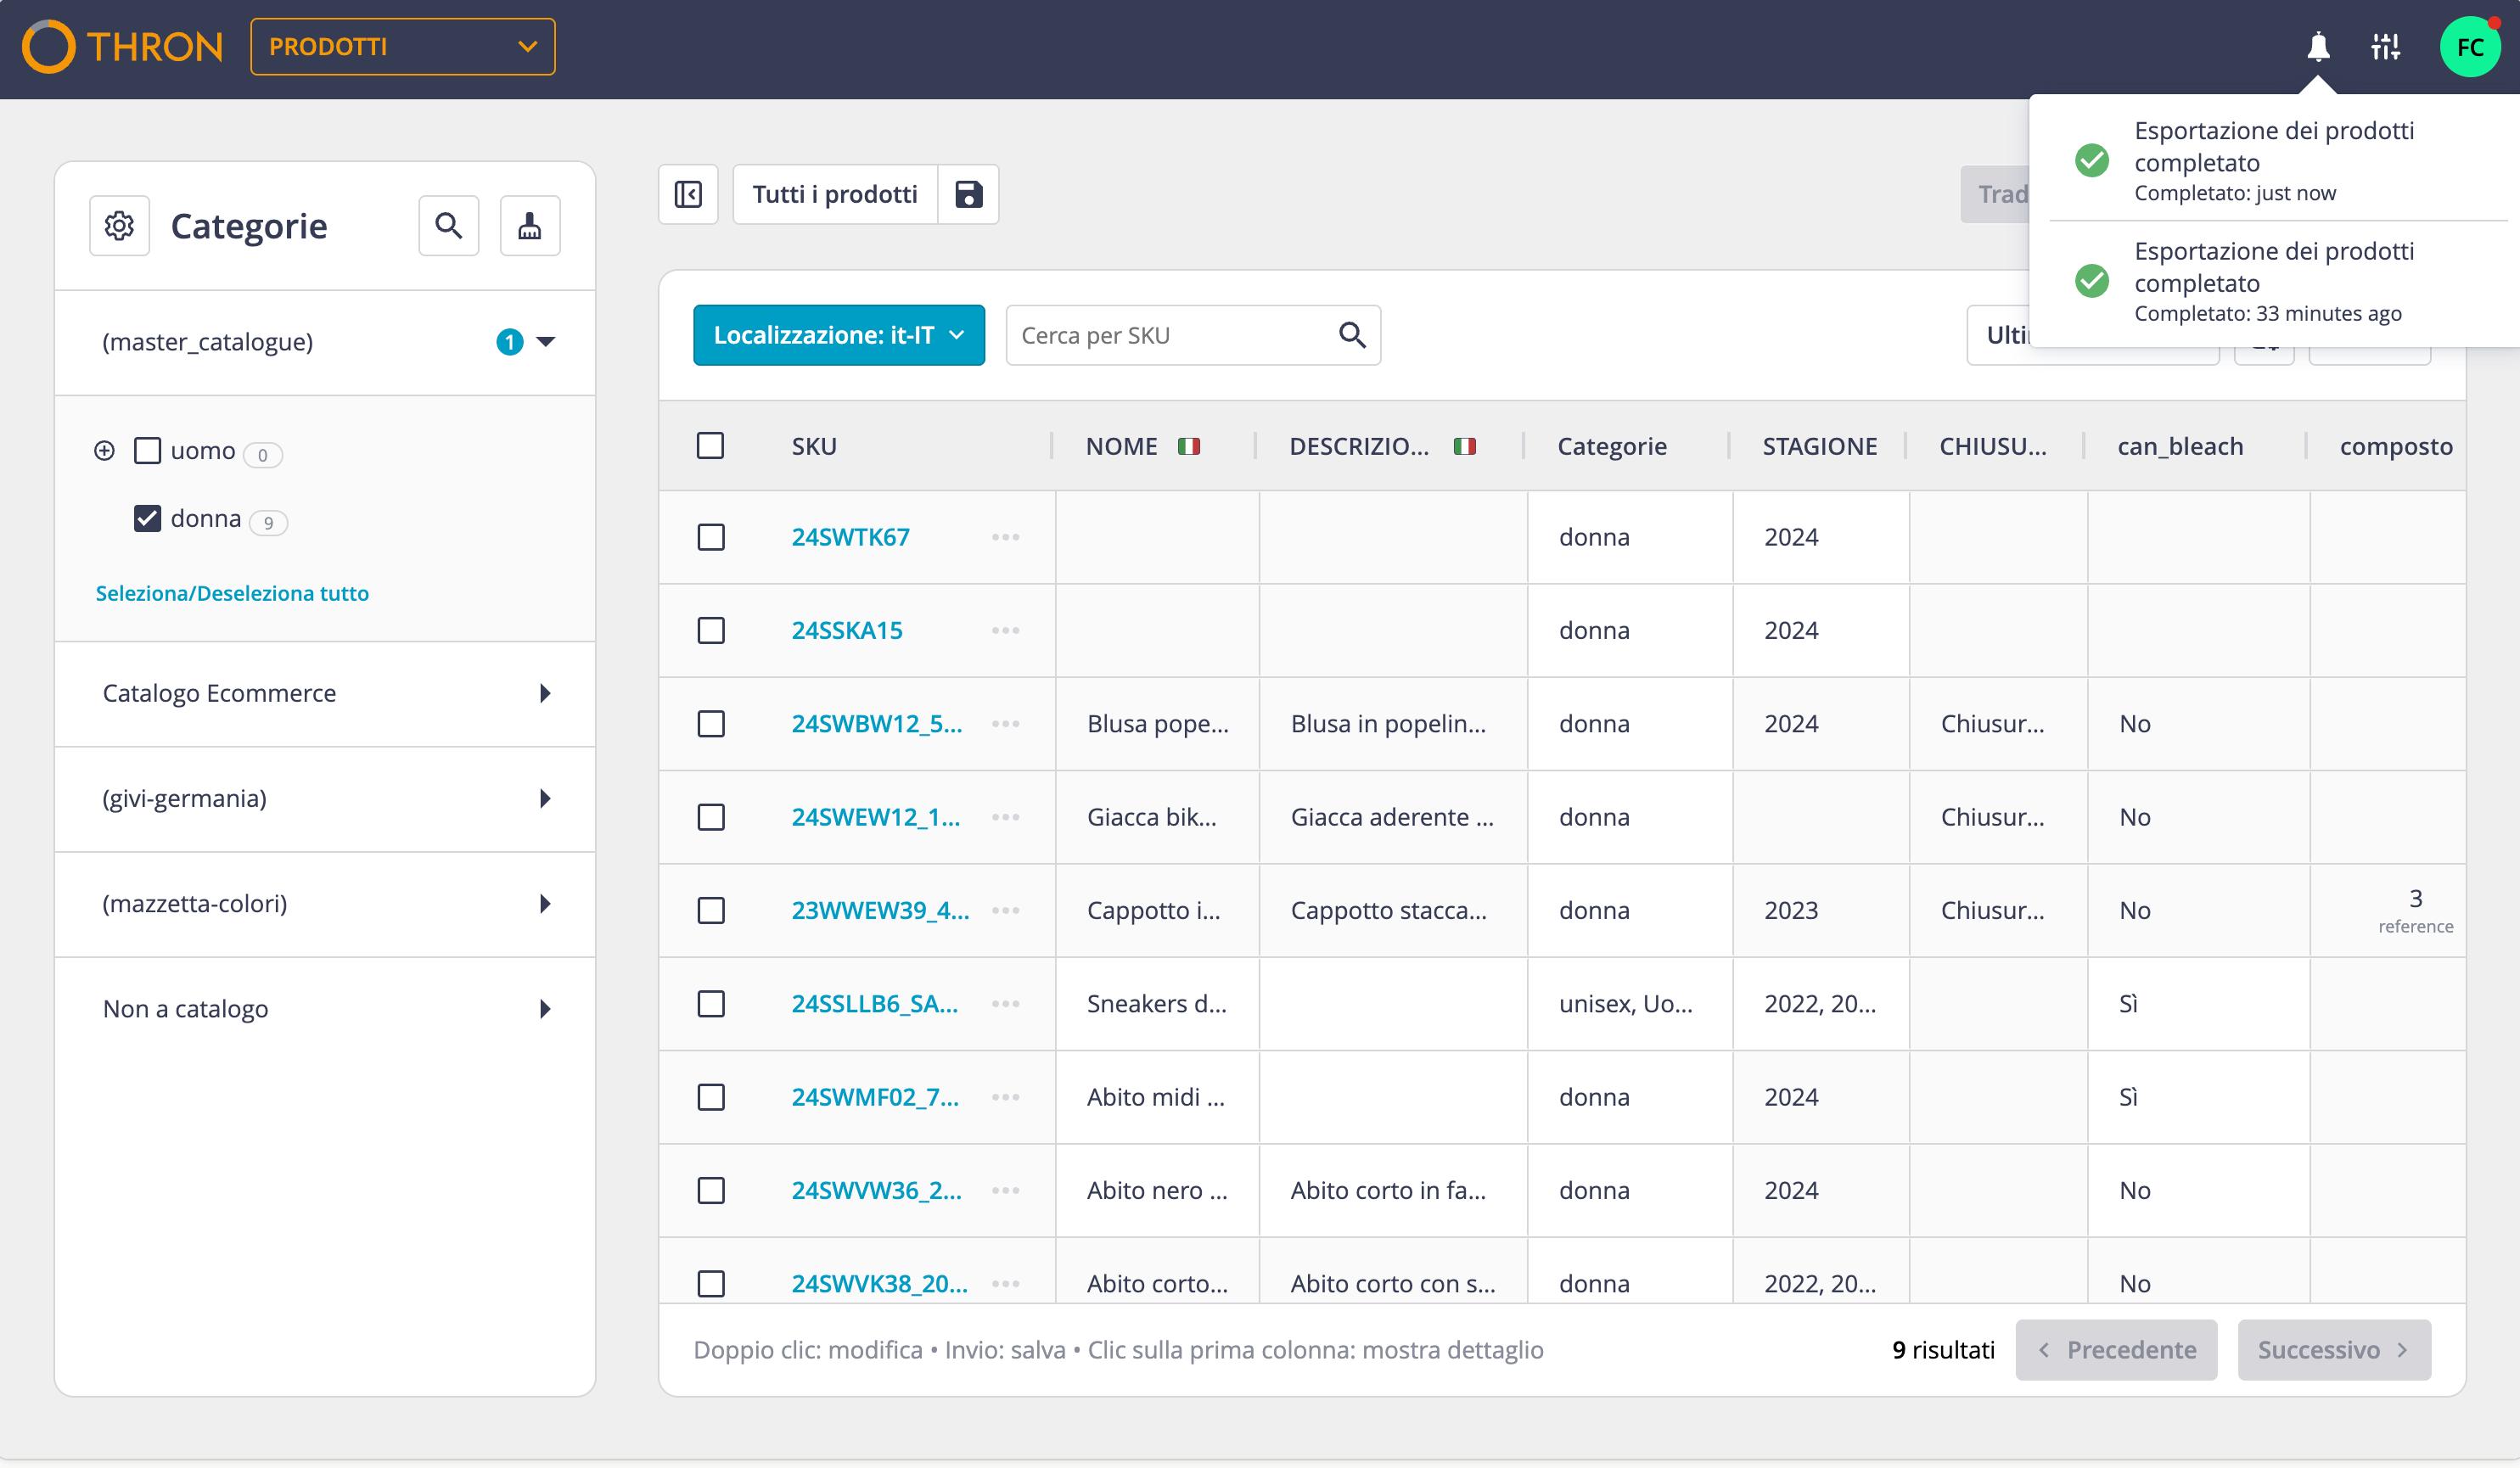Viewport: 2520px width, 1468px height.
Task: Click the Categorie gear settings icon
Action: click(x=119, y=226)
